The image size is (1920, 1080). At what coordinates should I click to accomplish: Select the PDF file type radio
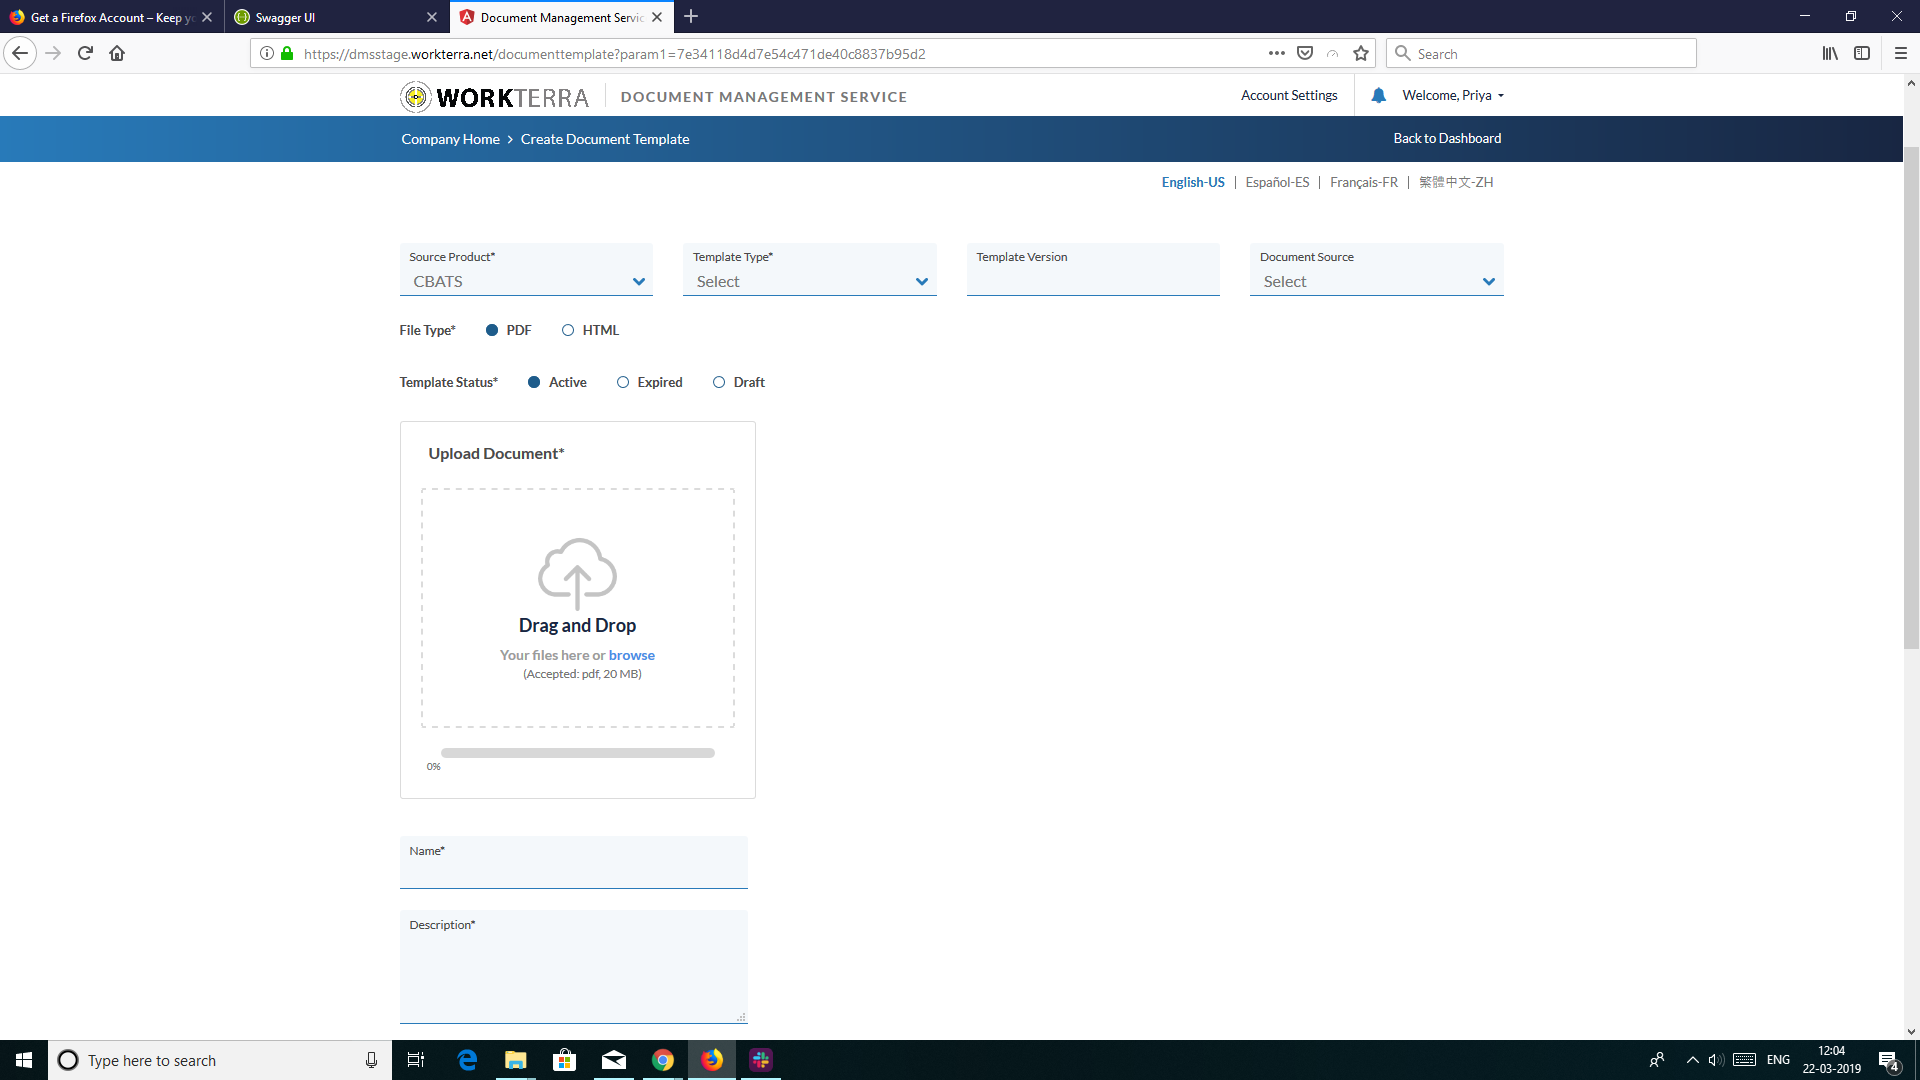coord(492,330)
